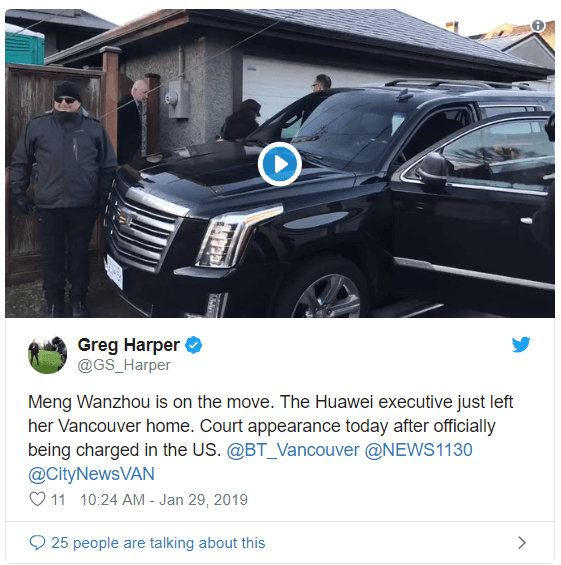Click the like count number 11
The height and width of the screenshot is (565, 561).
pos(58,500)
